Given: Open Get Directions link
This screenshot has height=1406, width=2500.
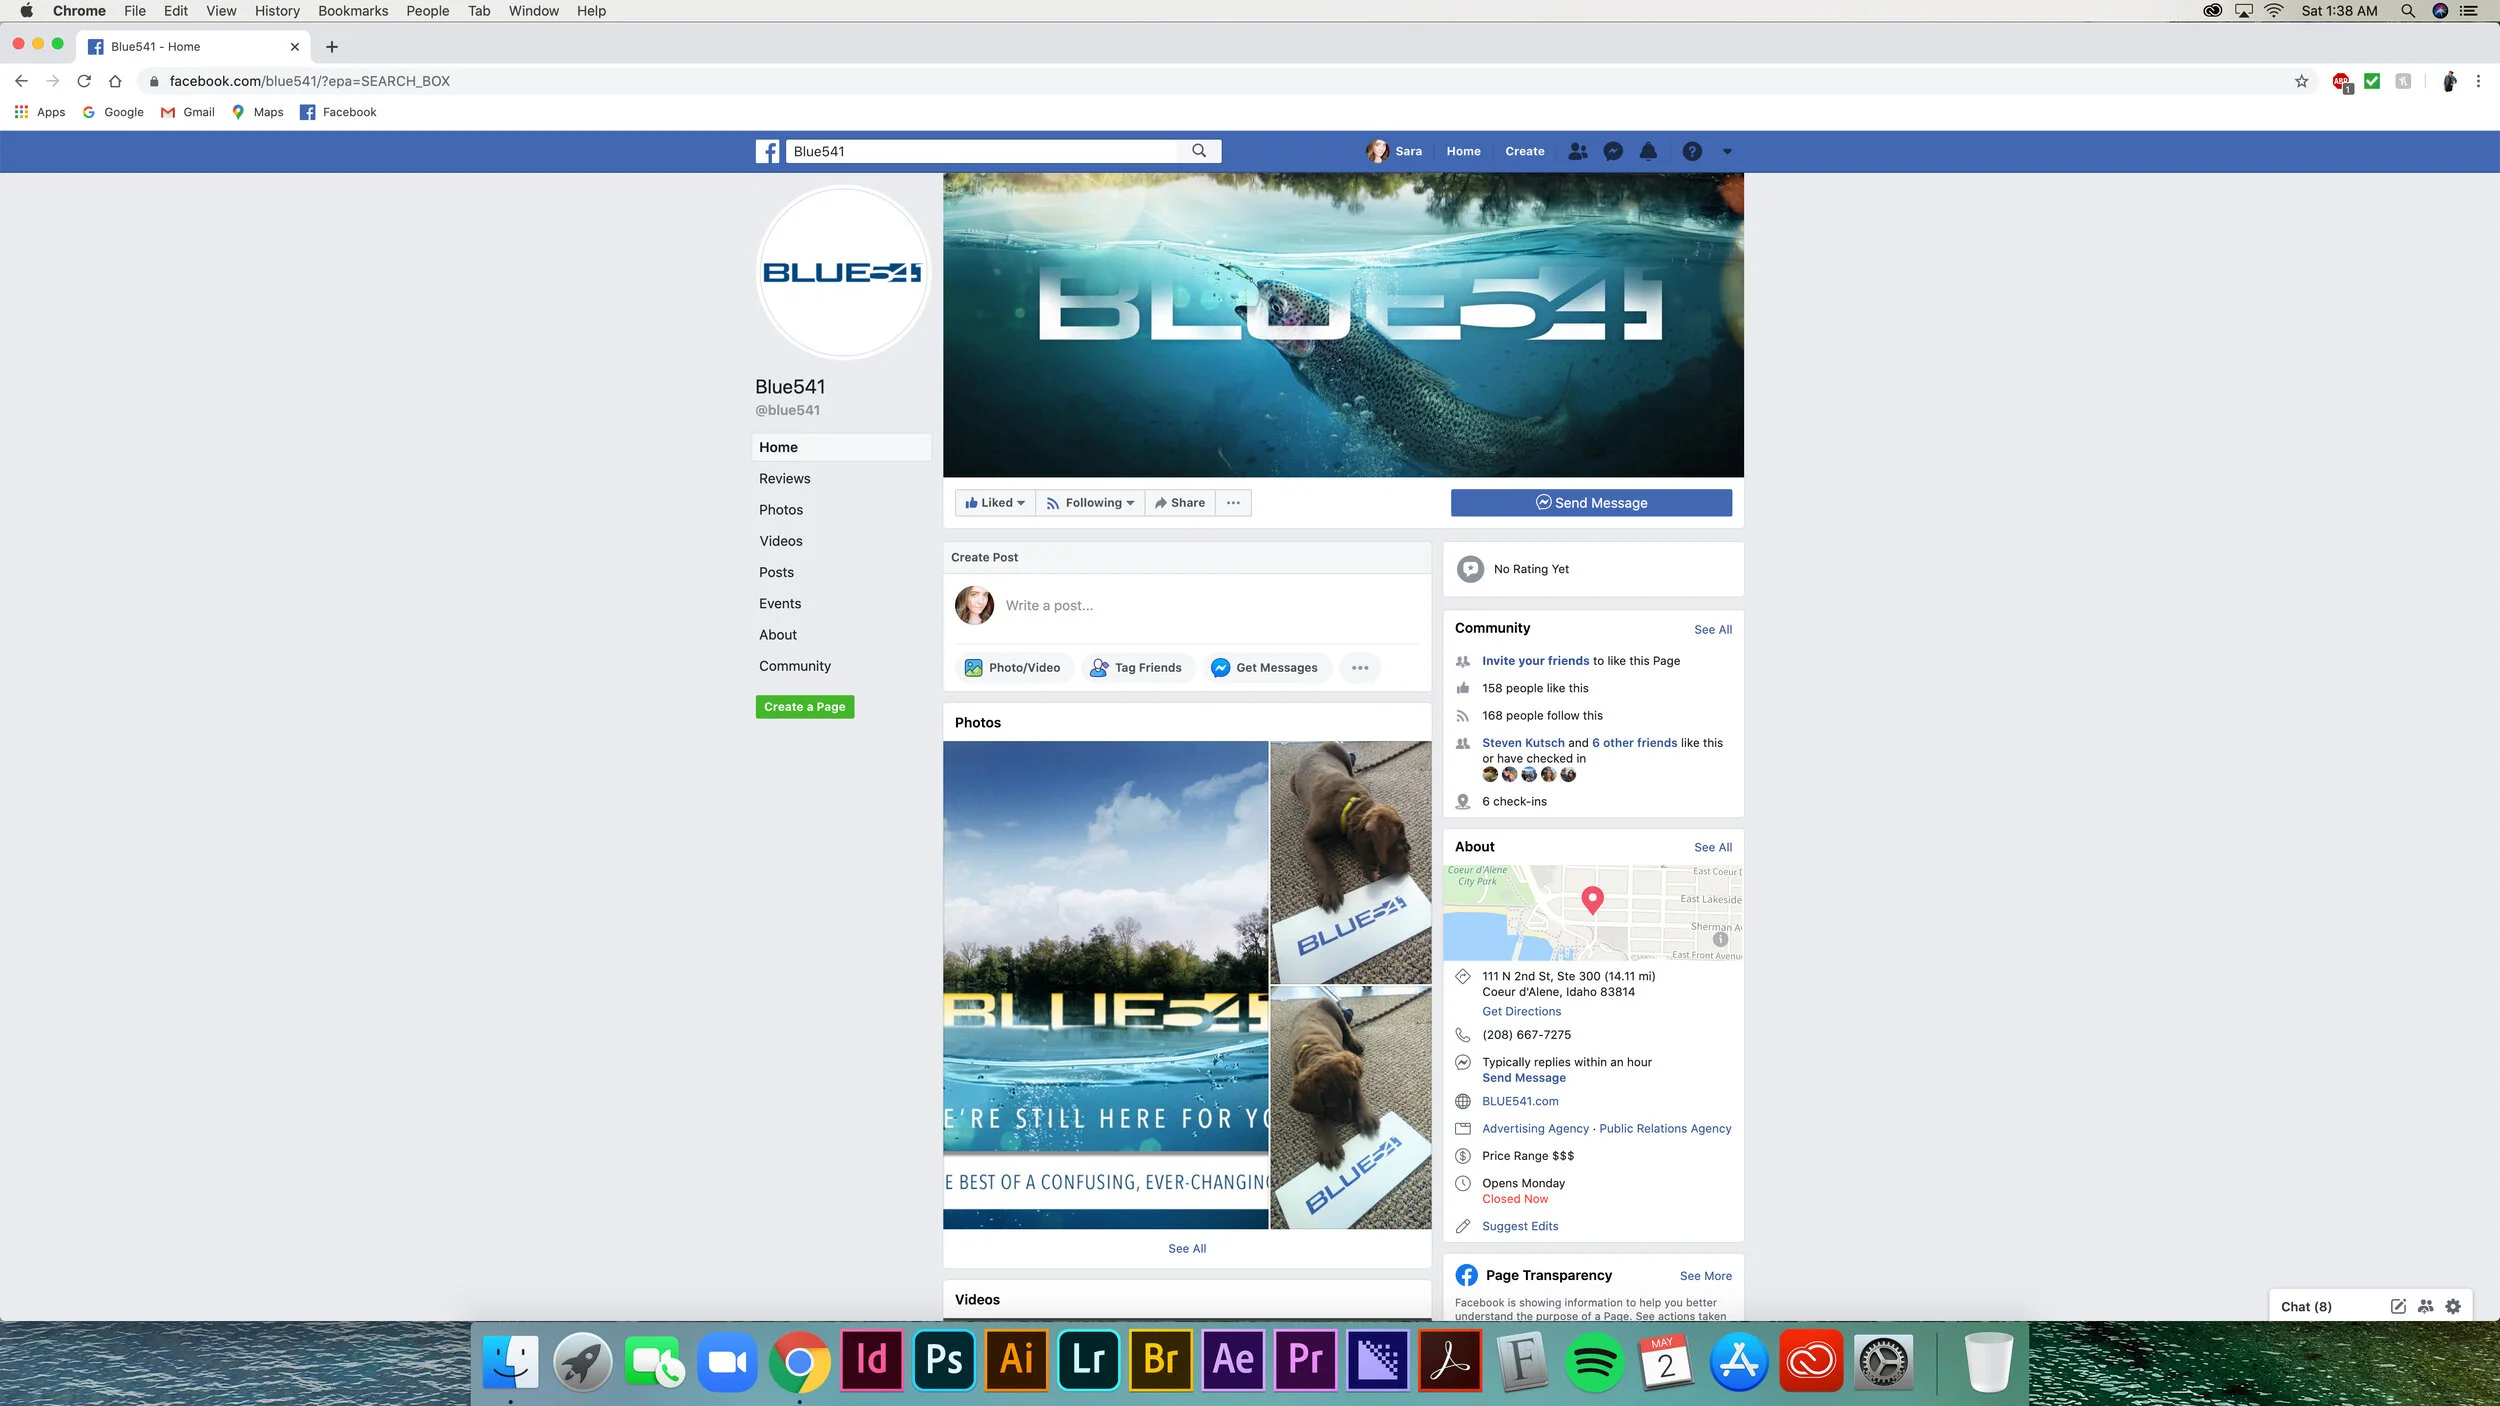Looking at the screenshot, I should [1521, 1012].
